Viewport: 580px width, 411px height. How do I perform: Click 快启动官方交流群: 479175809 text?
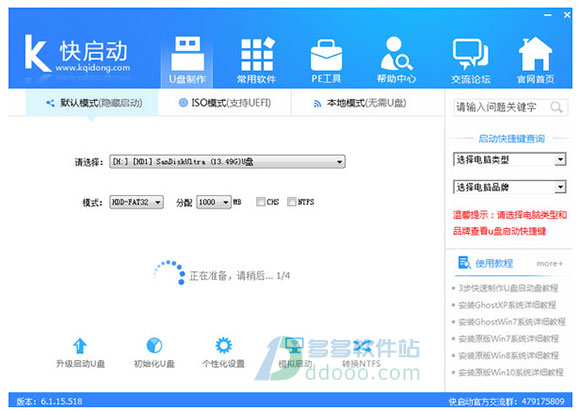click(506, 401)
